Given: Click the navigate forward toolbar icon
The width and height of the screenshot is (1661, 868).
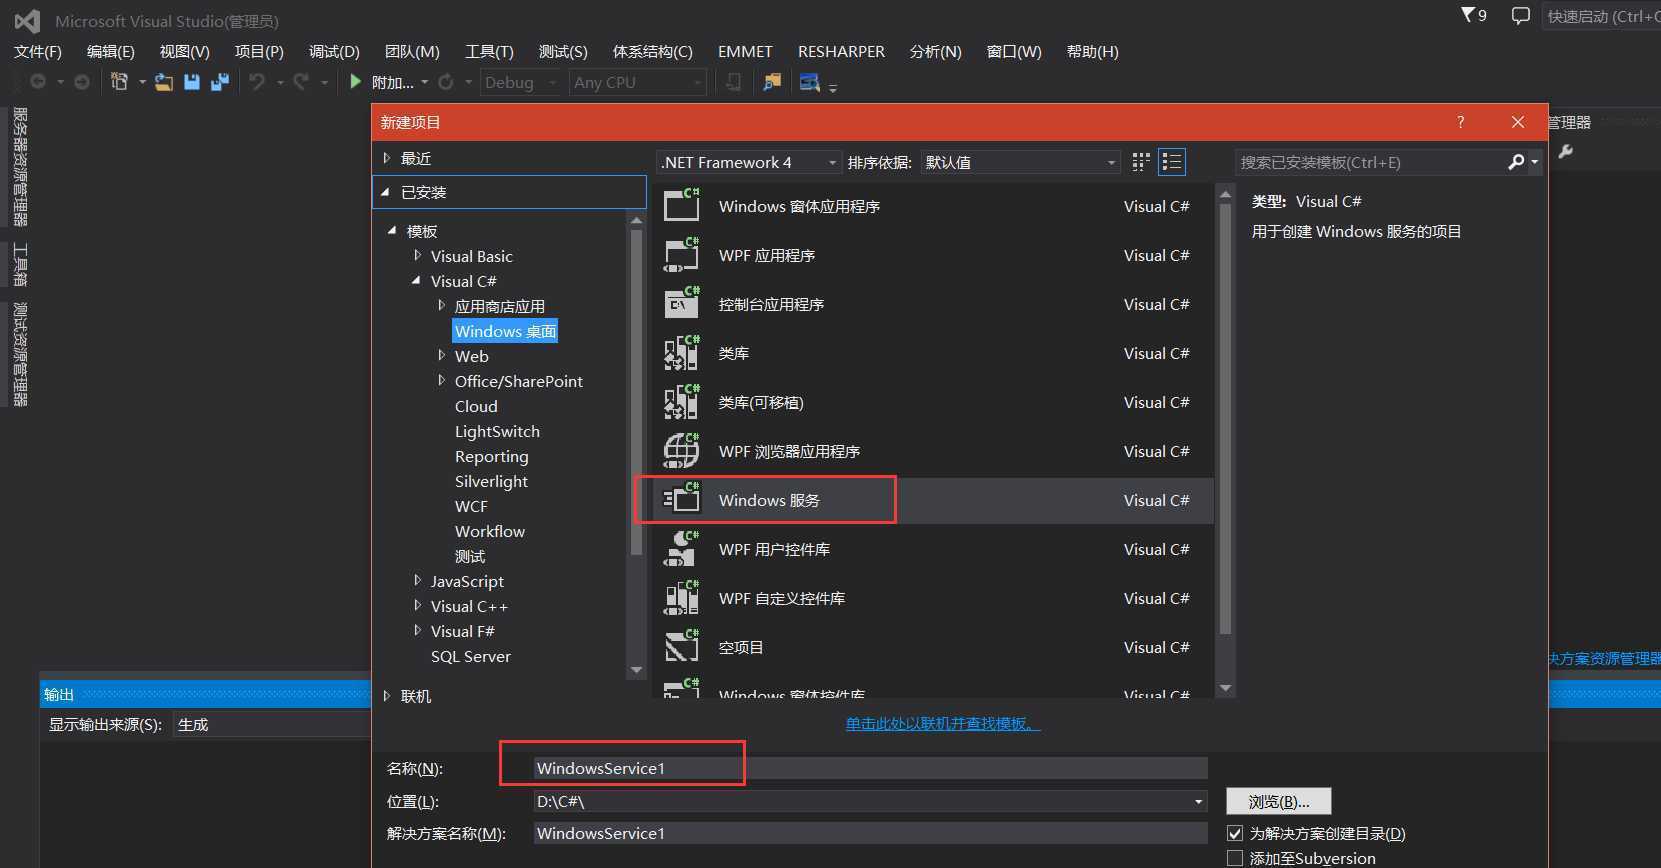Looking at the screenshot, I should coord(82,82).
